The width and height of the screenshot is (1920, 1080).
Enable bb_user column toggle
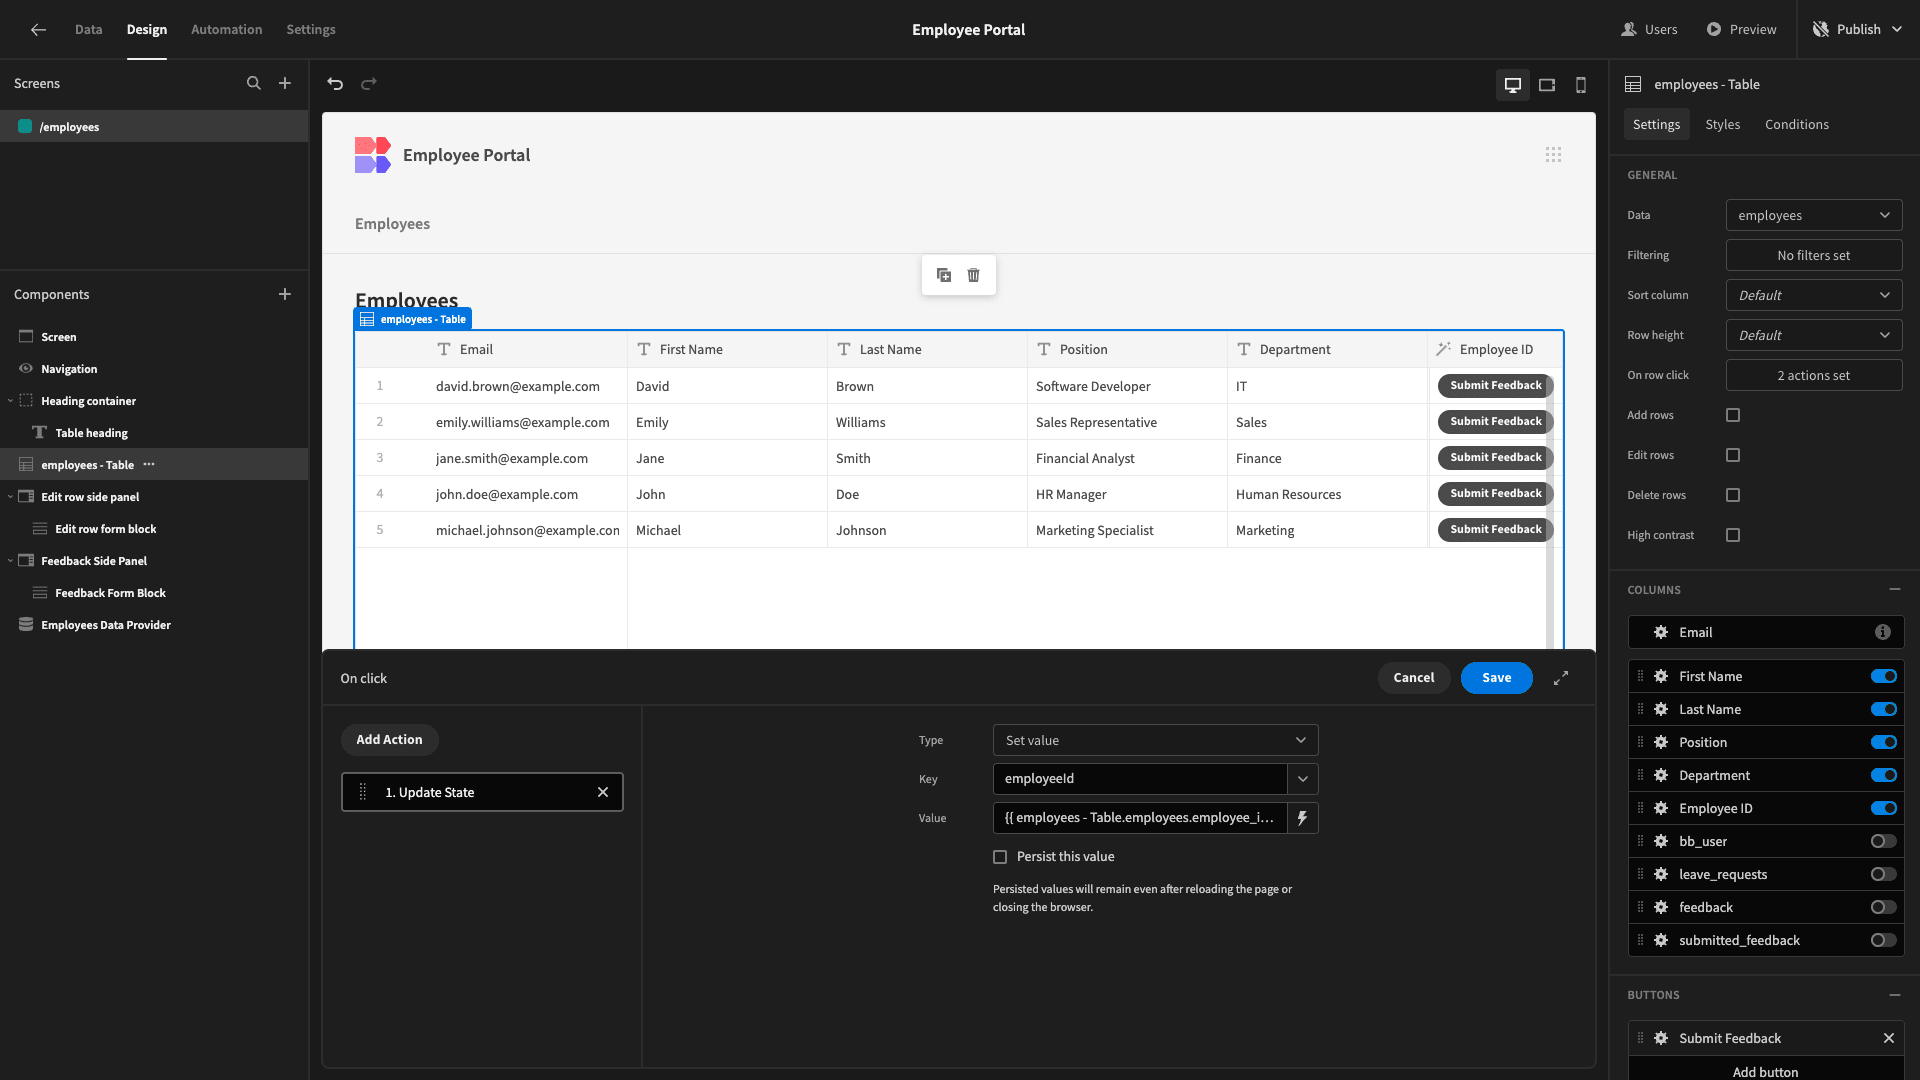[1884, 842]
